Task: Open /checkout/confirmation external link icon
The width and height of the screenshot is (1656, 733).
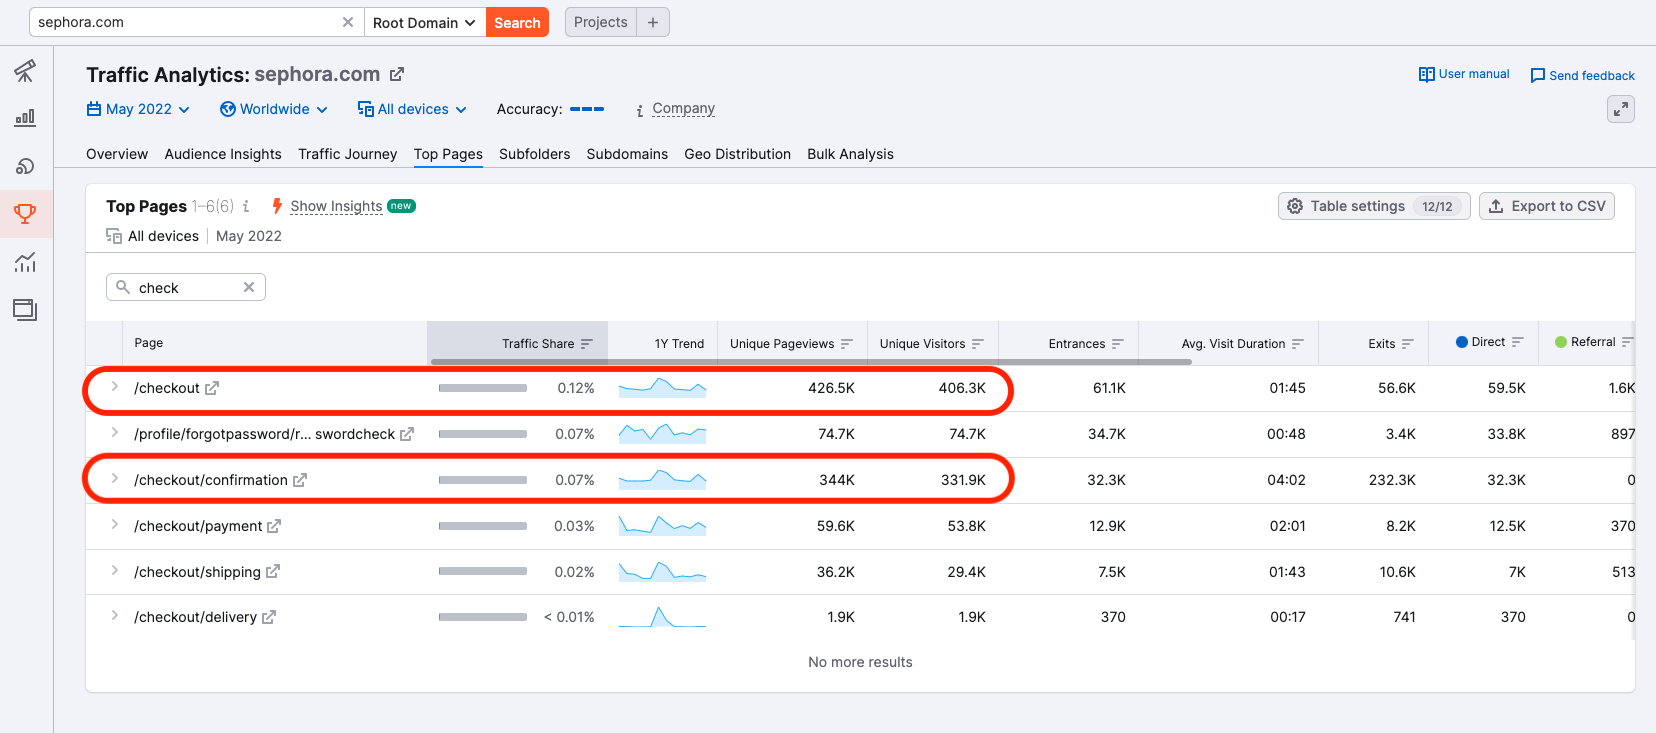Action: (x=300, y=480)
